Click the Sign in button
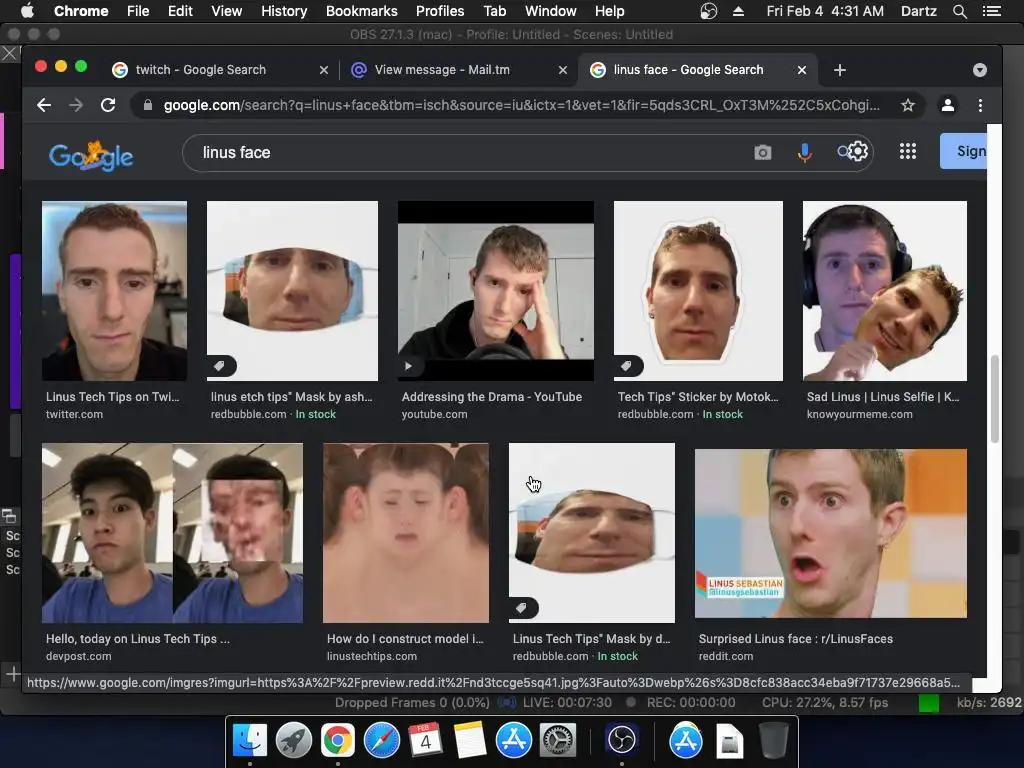 click(964, 151)
